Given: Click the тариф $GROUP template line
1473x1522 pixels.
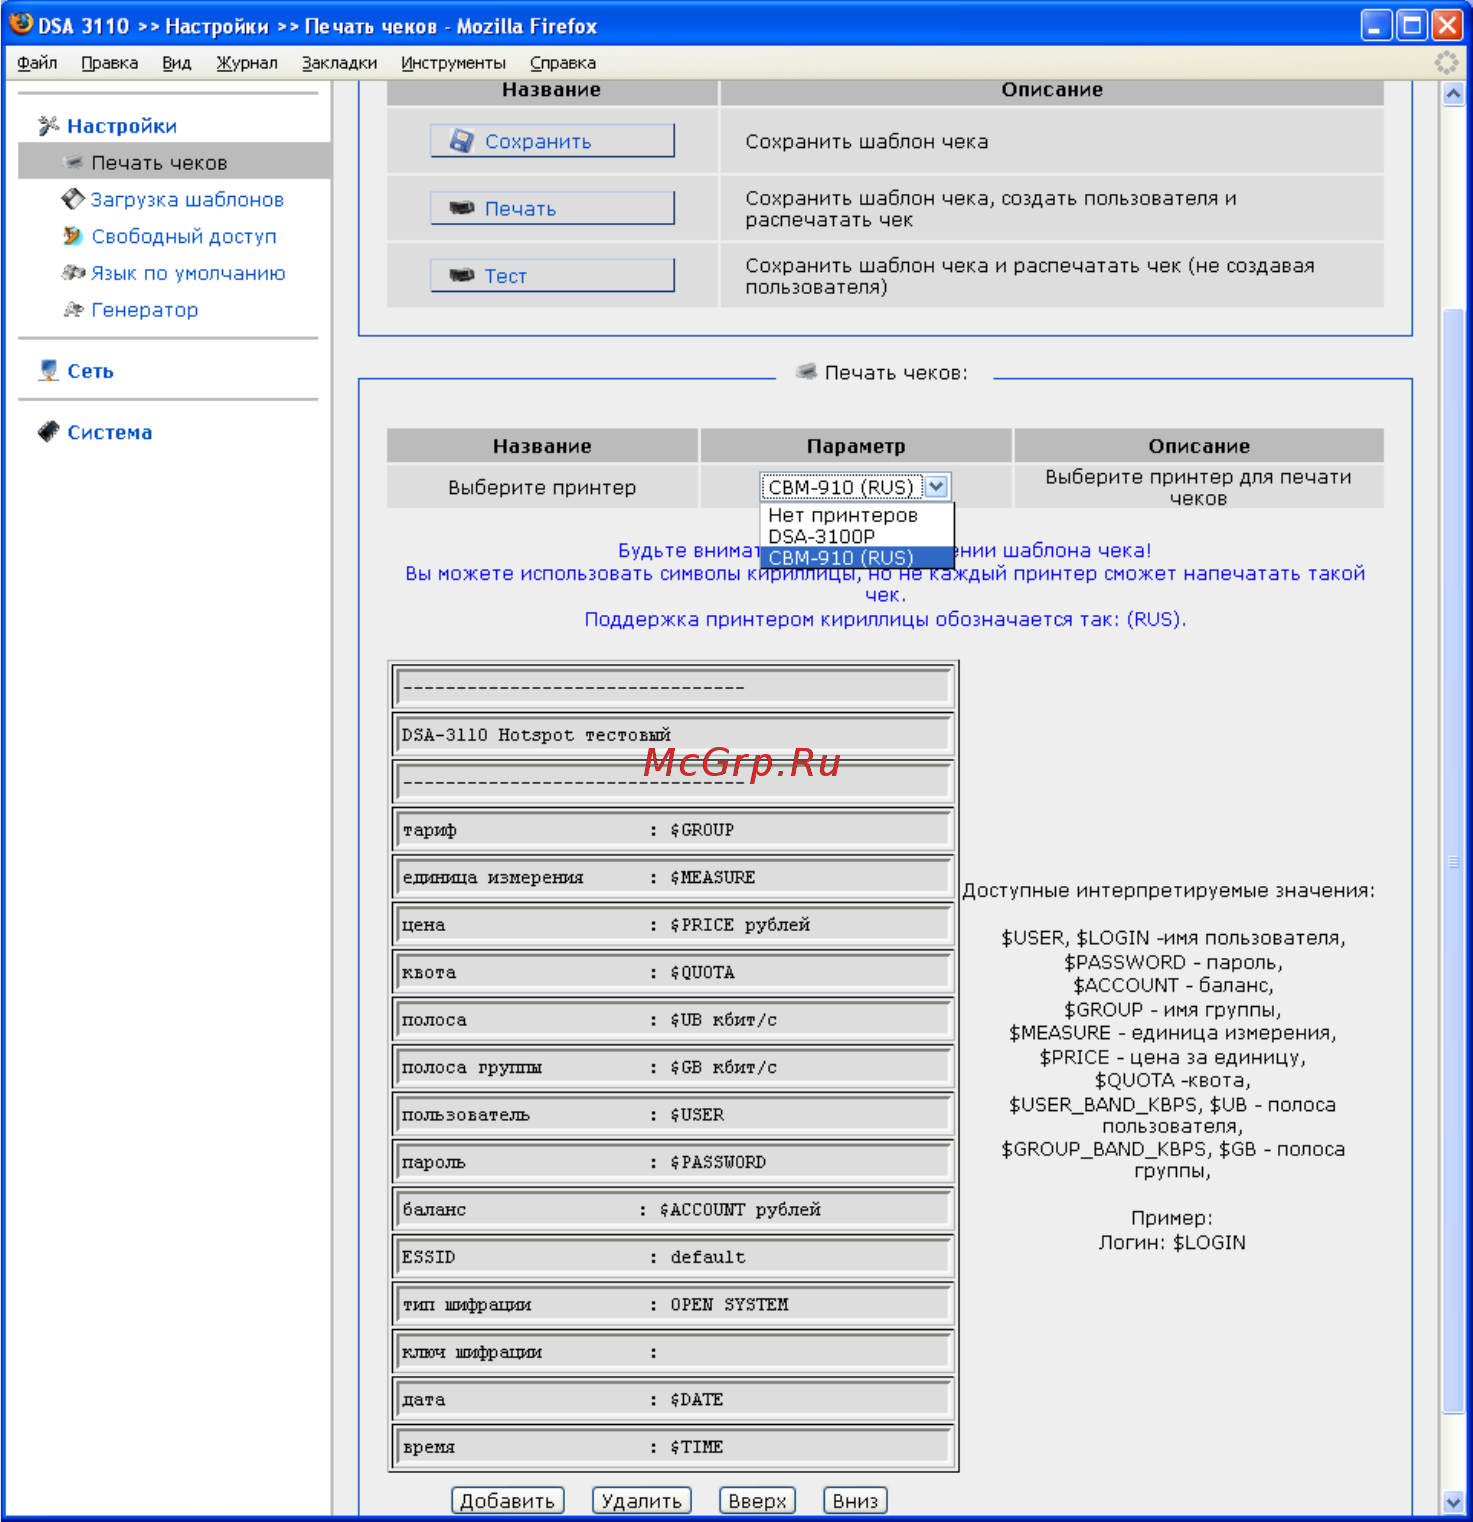Looking at the screenshot, I should pyautogui.click(x=674, y=829).
